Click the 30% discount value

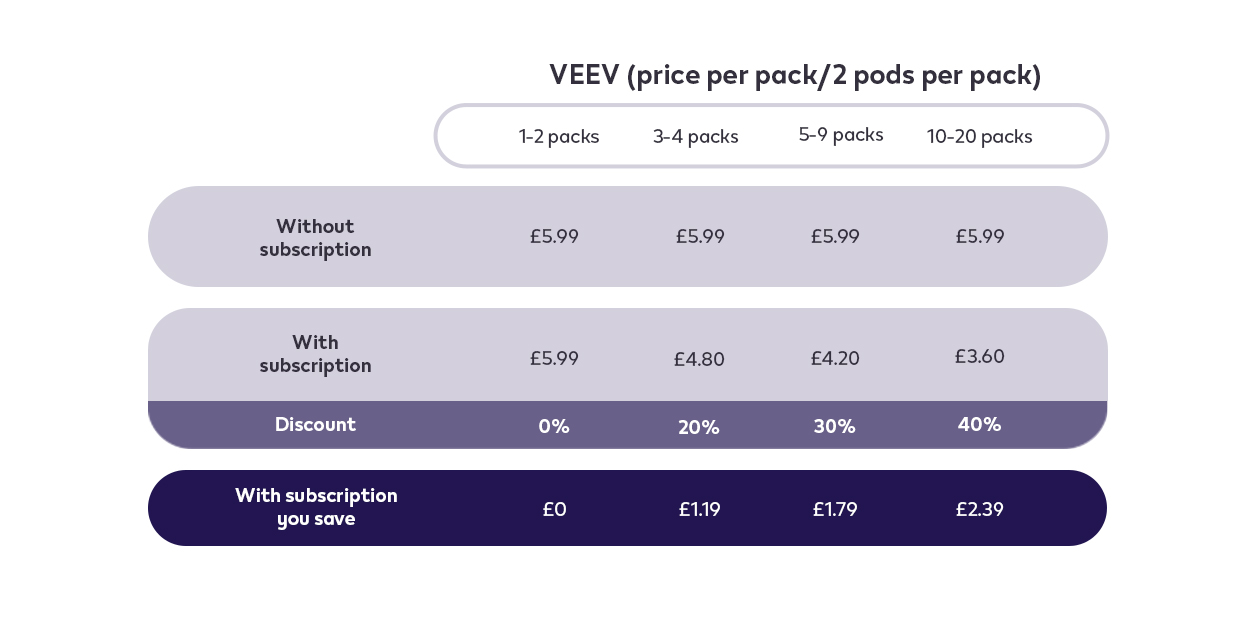point(835,427)
